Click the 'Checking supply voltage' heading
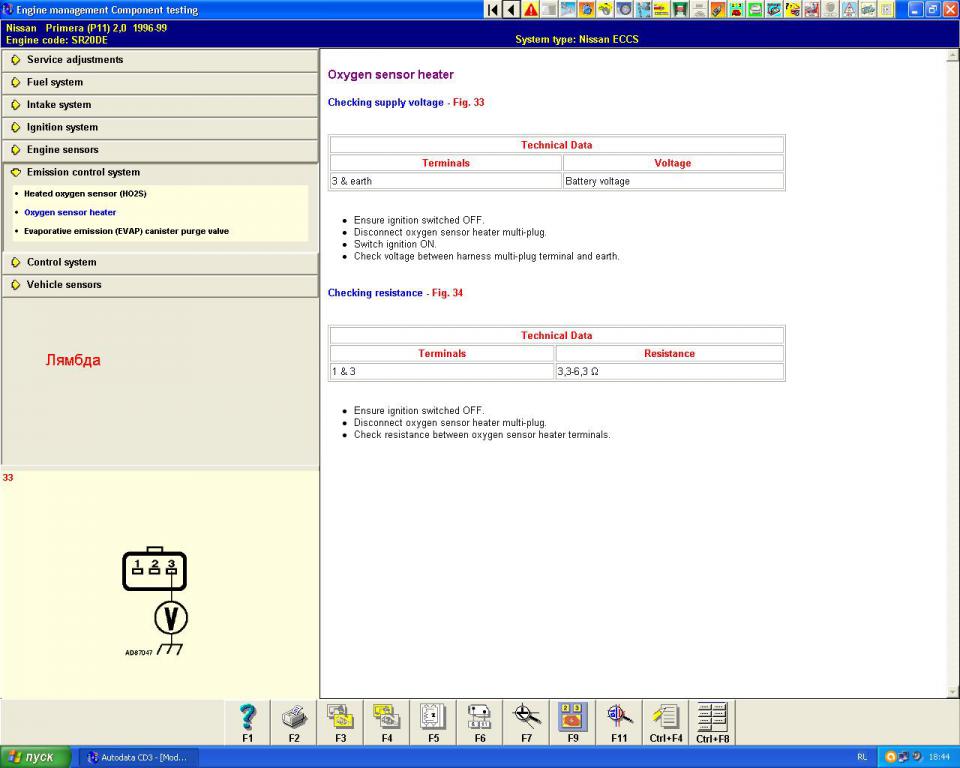 (x=386, y=102)
